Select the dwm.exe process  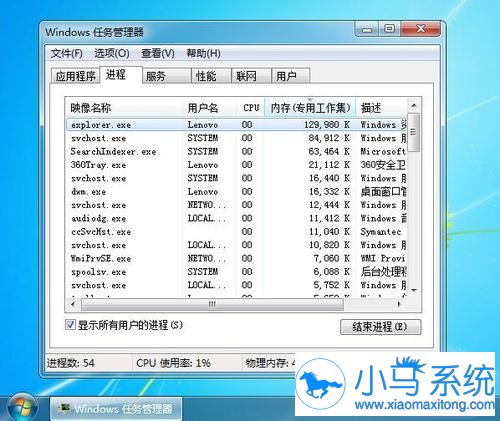(x=236, y=192)
